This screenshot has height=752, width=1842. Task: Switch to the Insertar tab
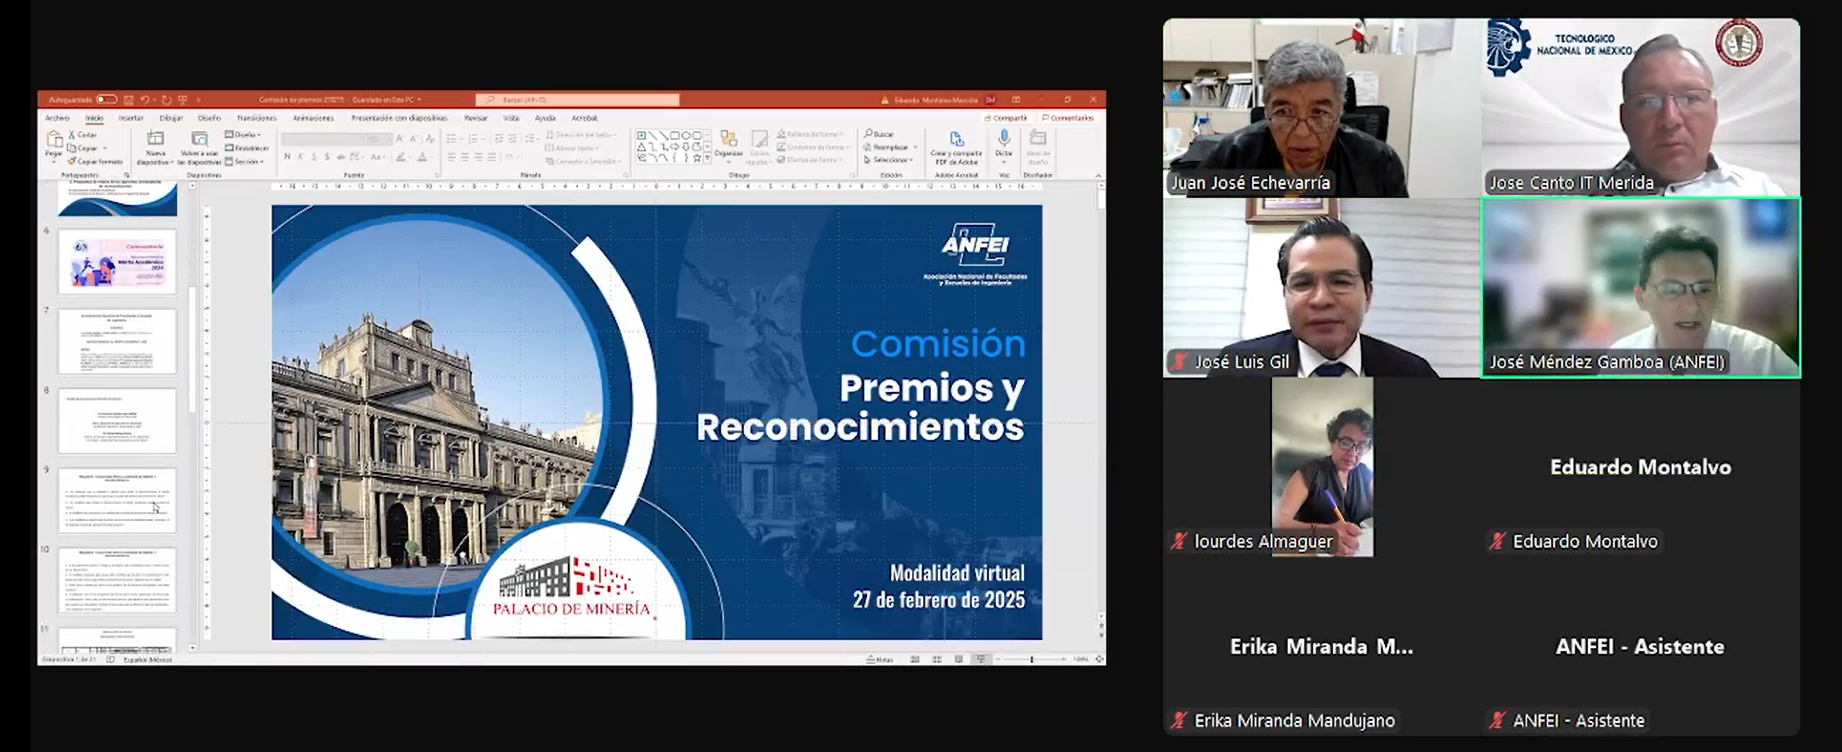131,118
